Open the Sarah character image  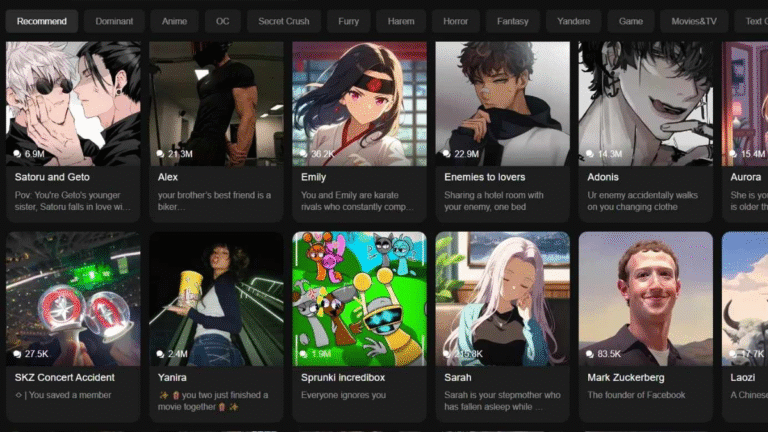pos(503,299)
